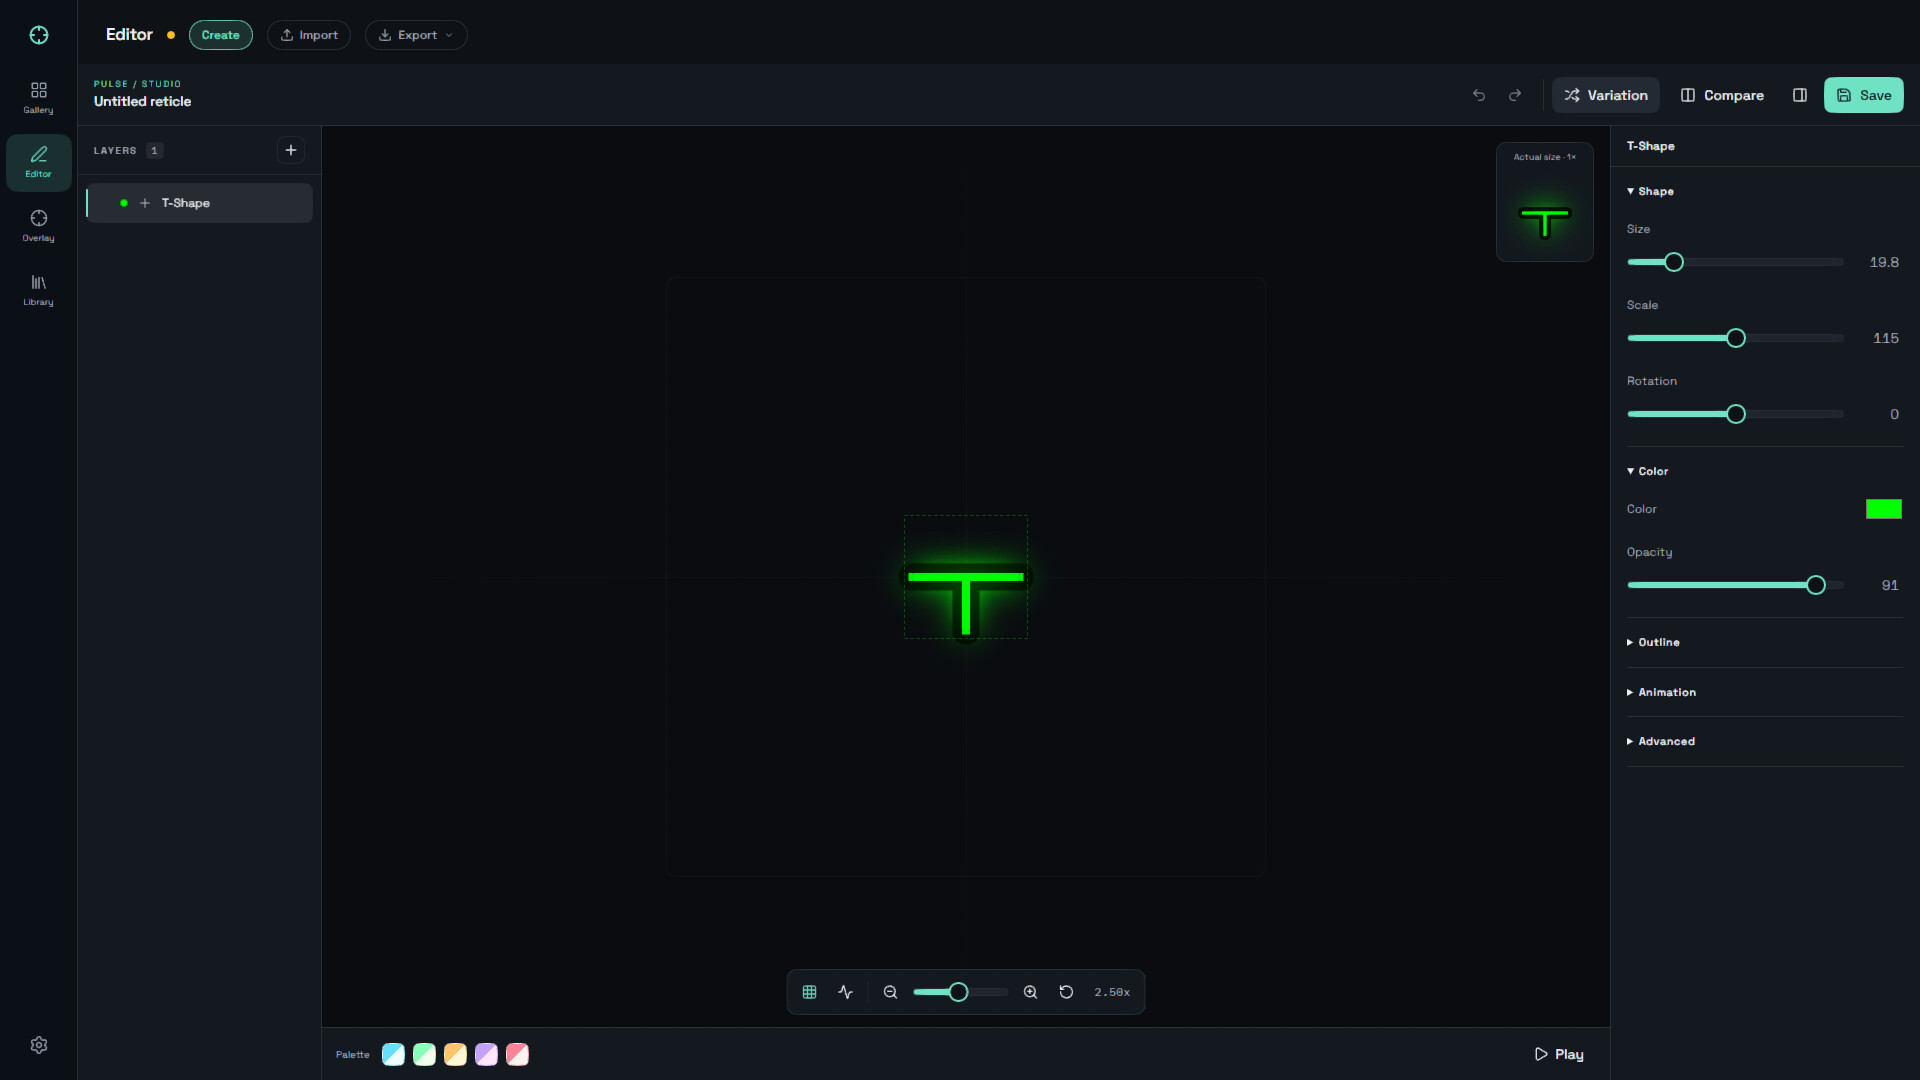
Task: Click the Create button
Action: click(x=221, y=35)
